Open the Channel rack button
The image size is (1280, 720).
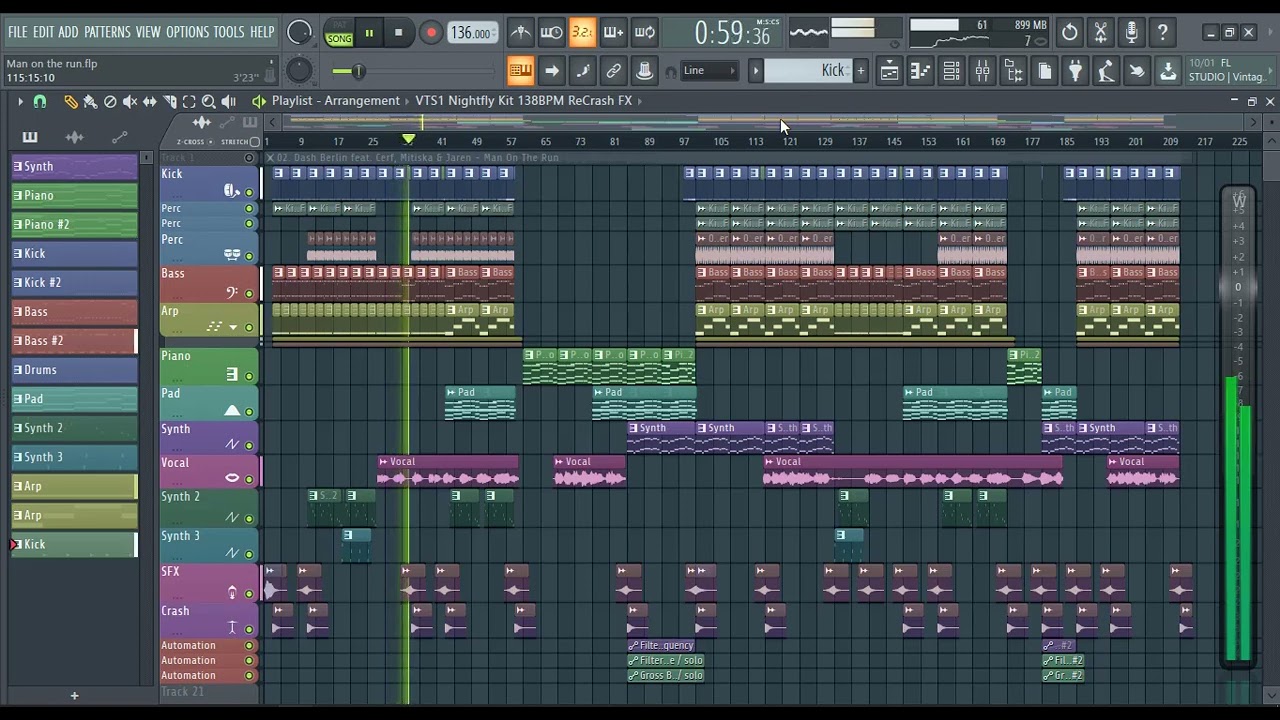tap(951, 71)
